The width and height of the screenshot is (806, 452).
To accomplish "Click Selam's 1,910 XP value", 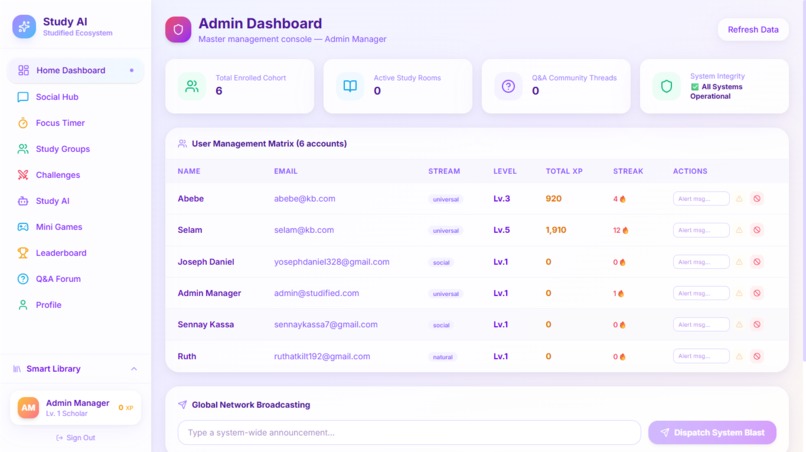I will click(556, 230).
